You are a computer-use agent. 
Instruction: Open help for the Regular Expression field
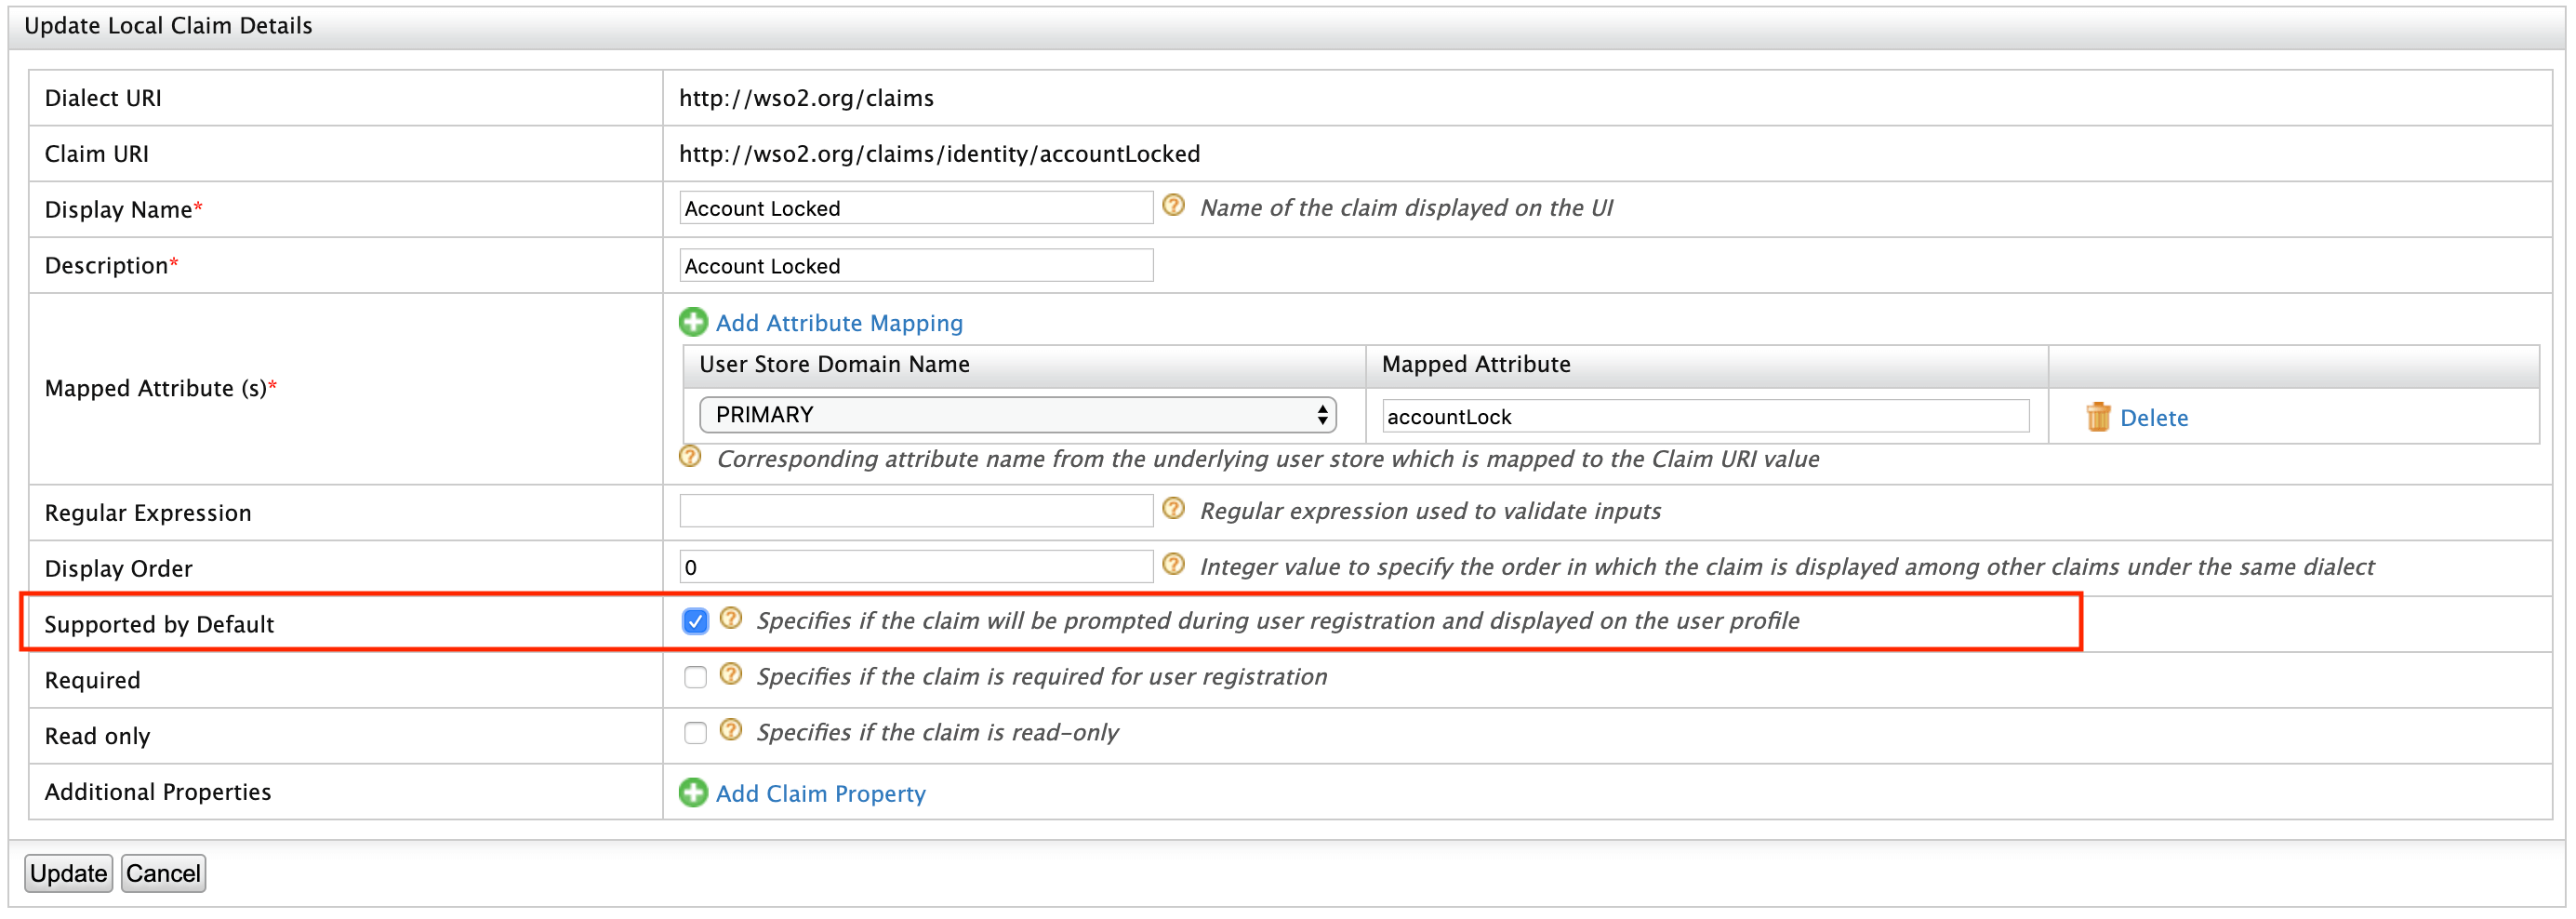tap(1175, 508)
